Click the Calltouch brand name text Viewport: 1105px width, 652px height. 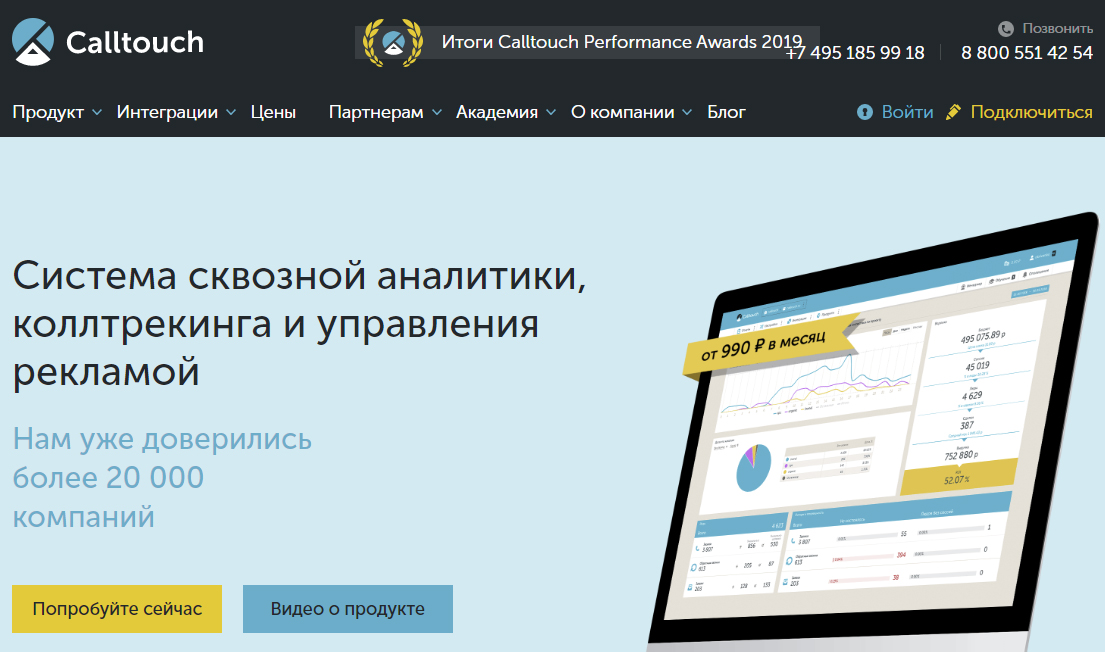135,42
